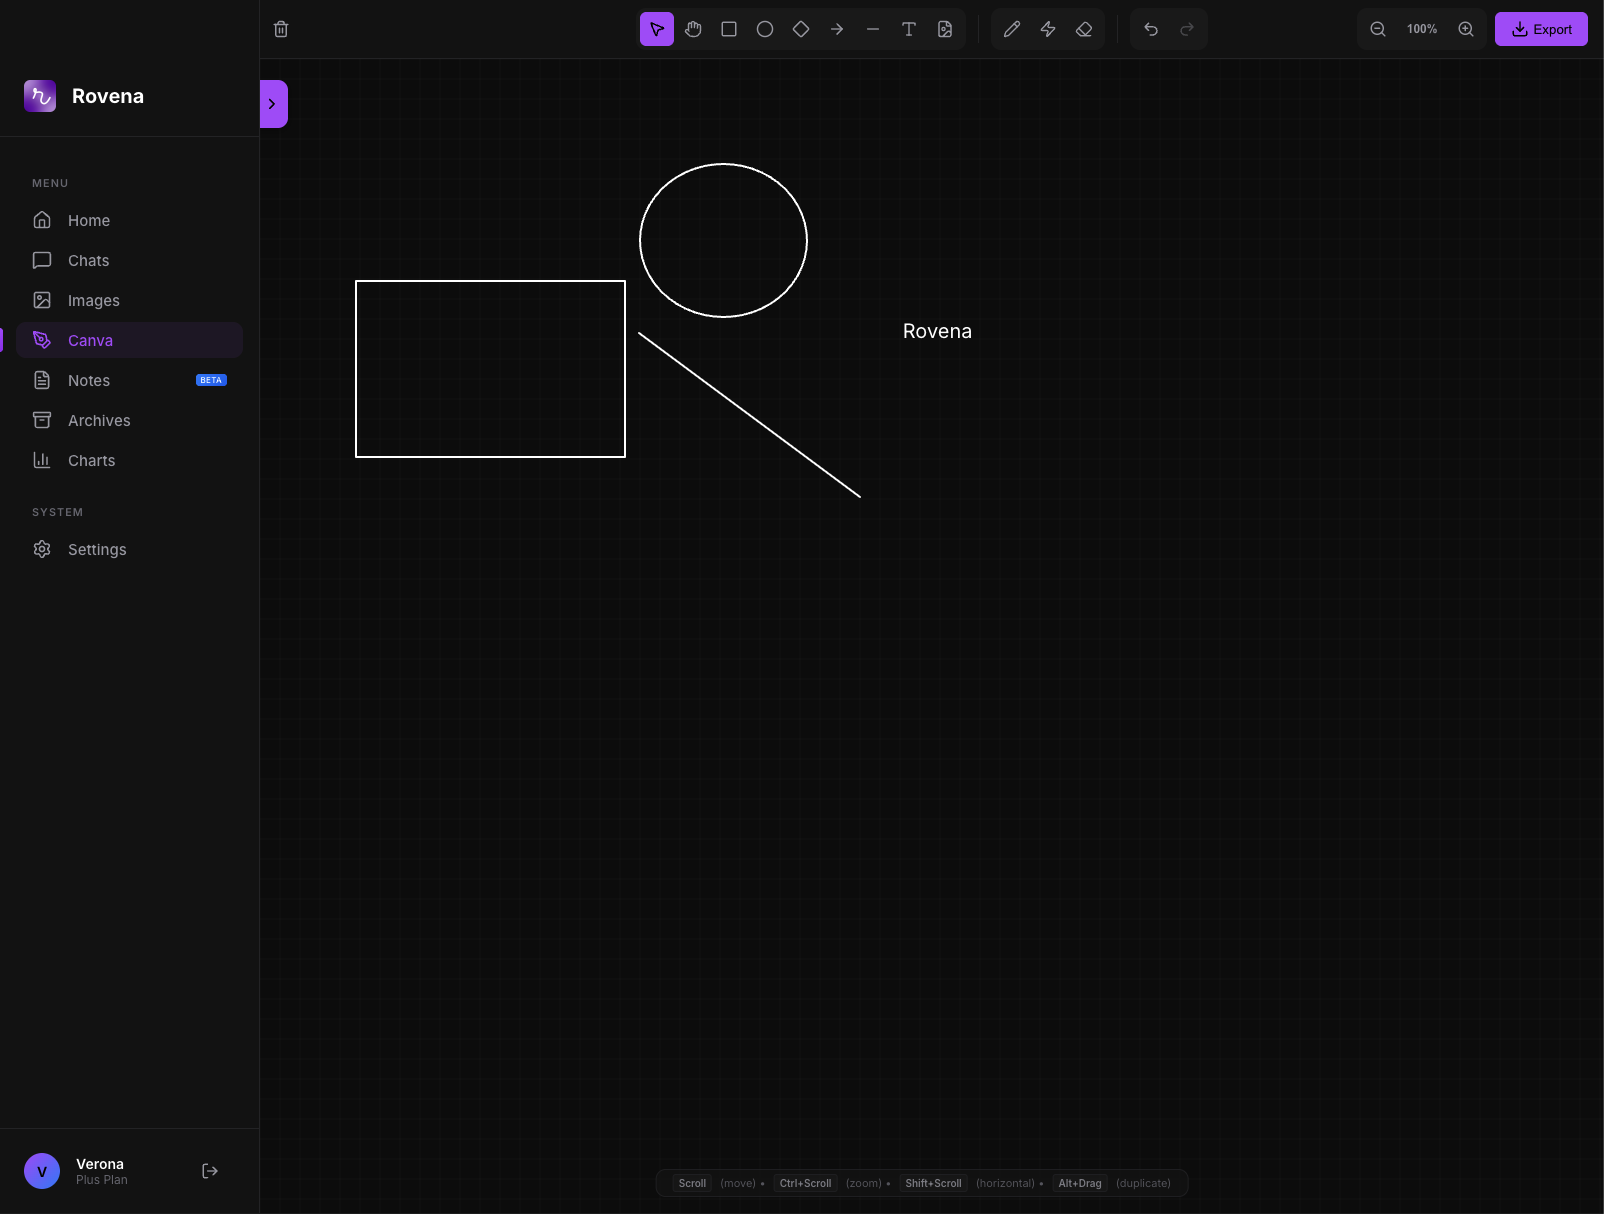Click the Verona user name
The width and height of the screenshot is (1604, 1214).
click(x=100, y=1164)
